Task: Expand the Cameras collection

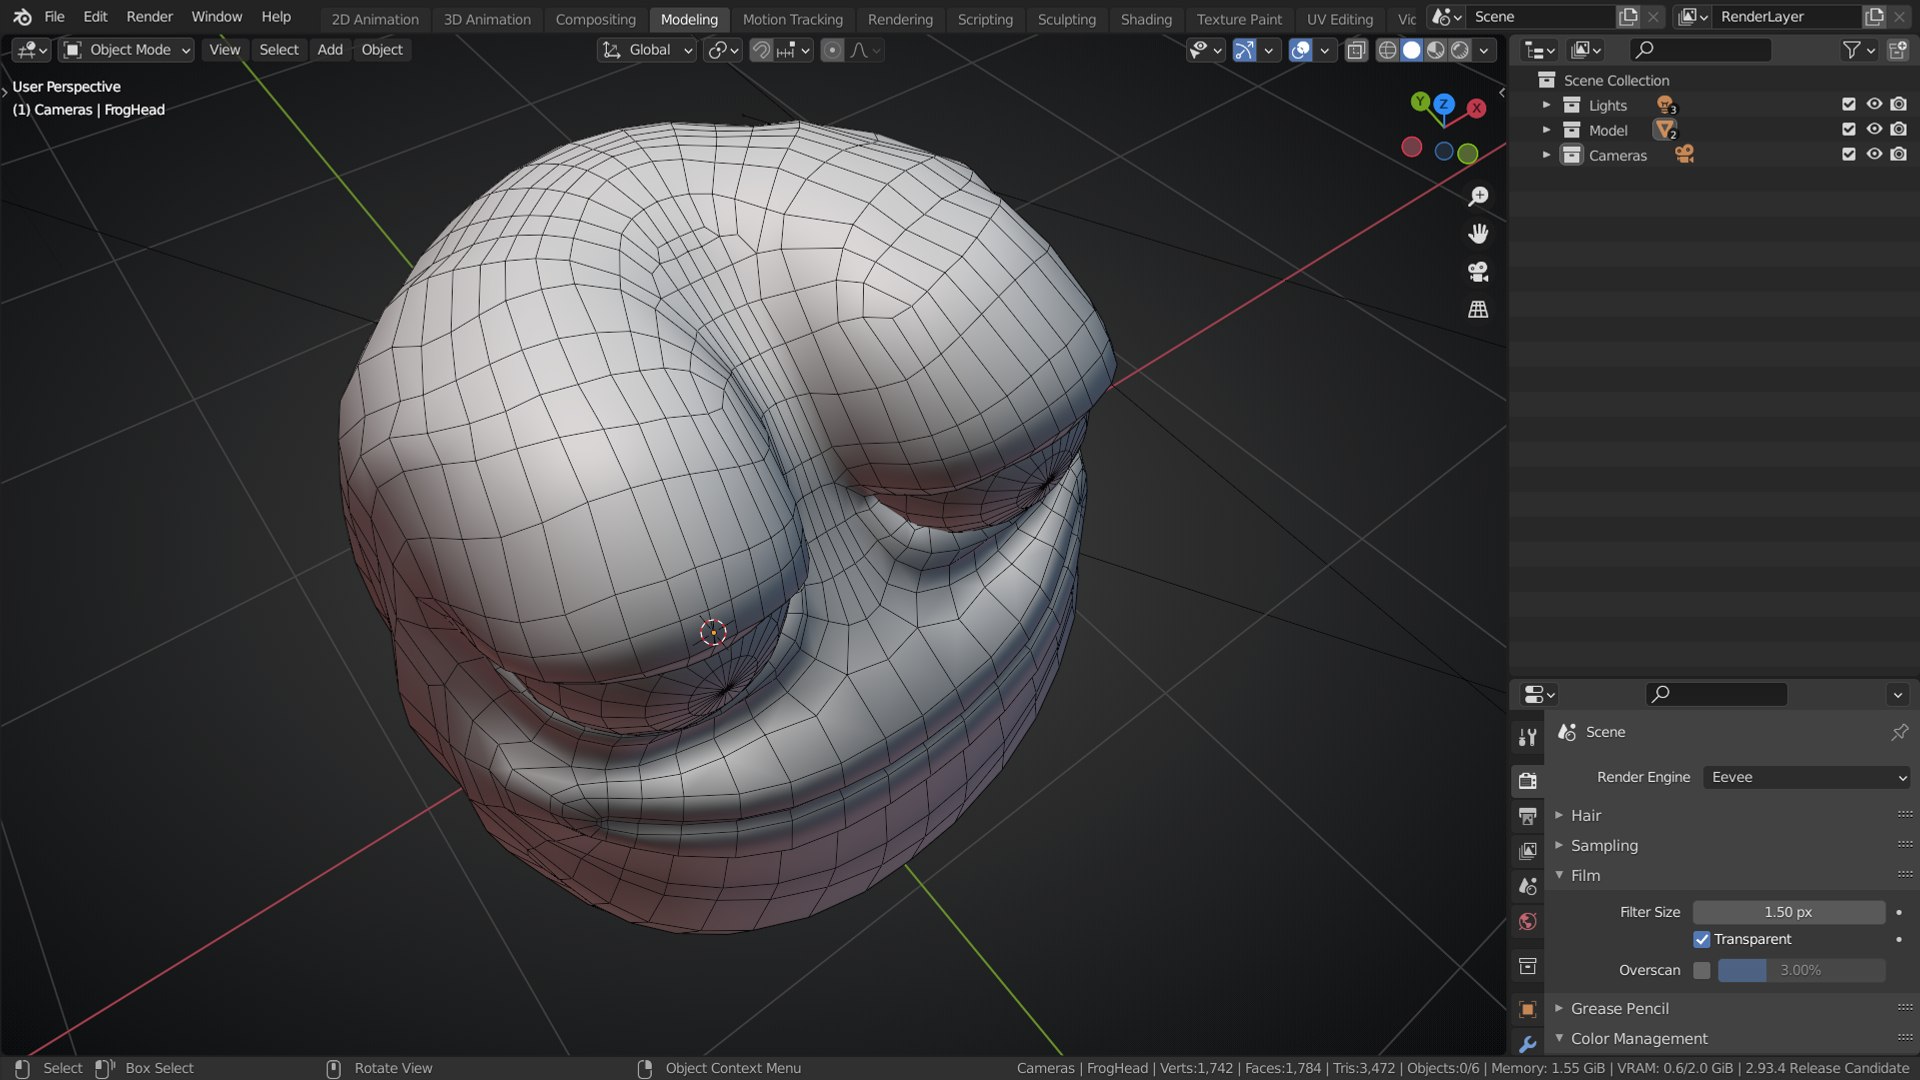Action: (1546, 155)
